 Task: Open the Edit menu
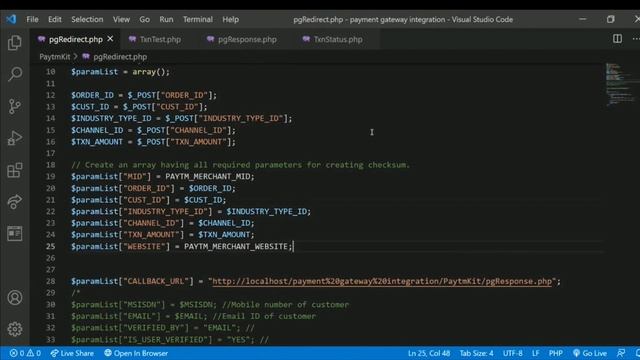(x=55, y=19)
